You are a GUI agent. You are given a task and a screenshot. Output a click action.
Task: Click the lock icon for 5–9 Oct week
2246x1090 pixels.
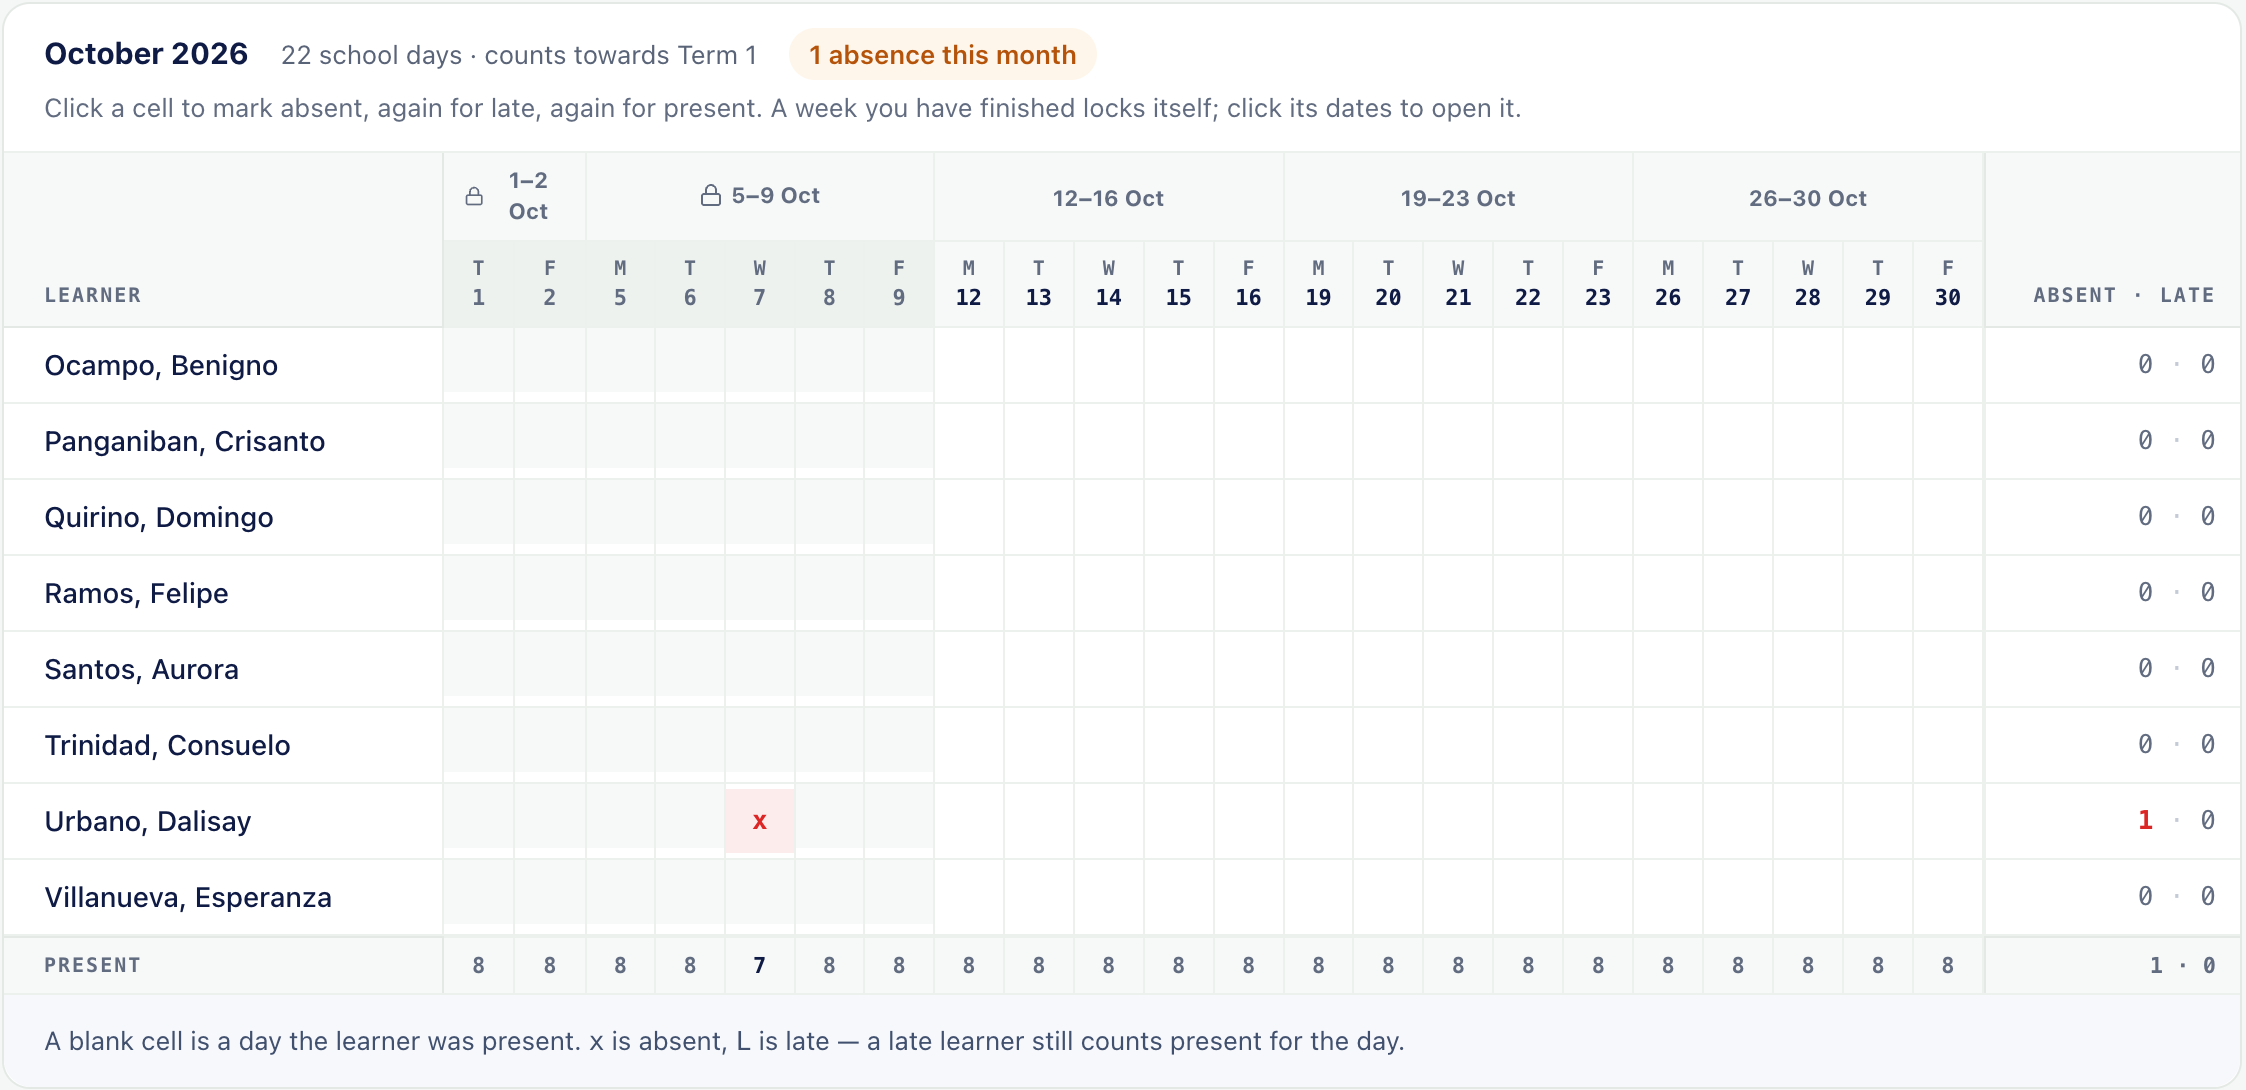click(710, 195)
